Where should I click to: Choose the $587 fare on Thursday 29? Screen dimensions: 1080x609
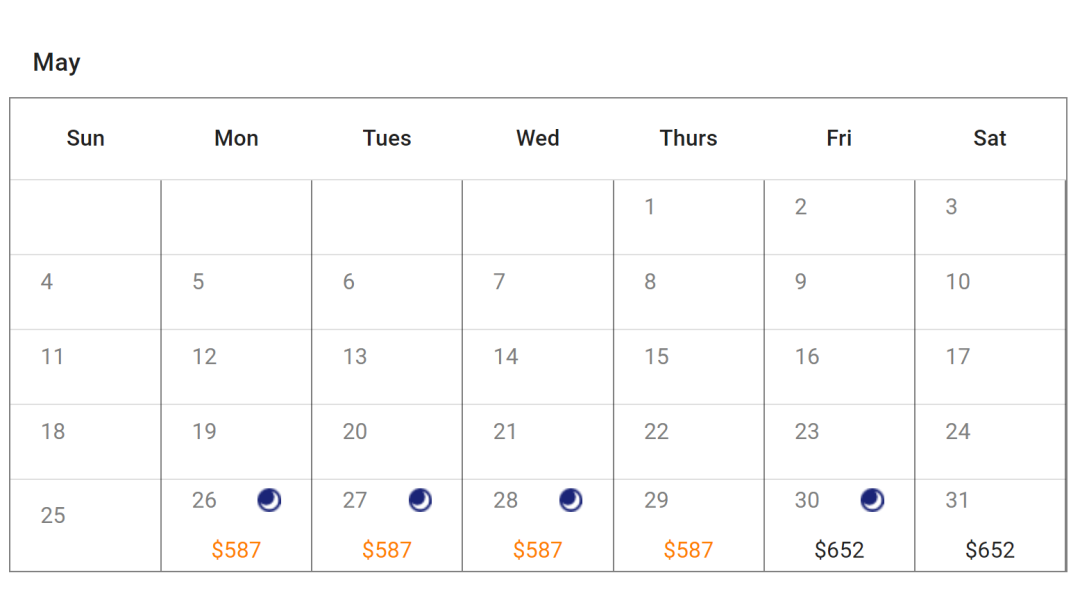click(x=688, y=550)
